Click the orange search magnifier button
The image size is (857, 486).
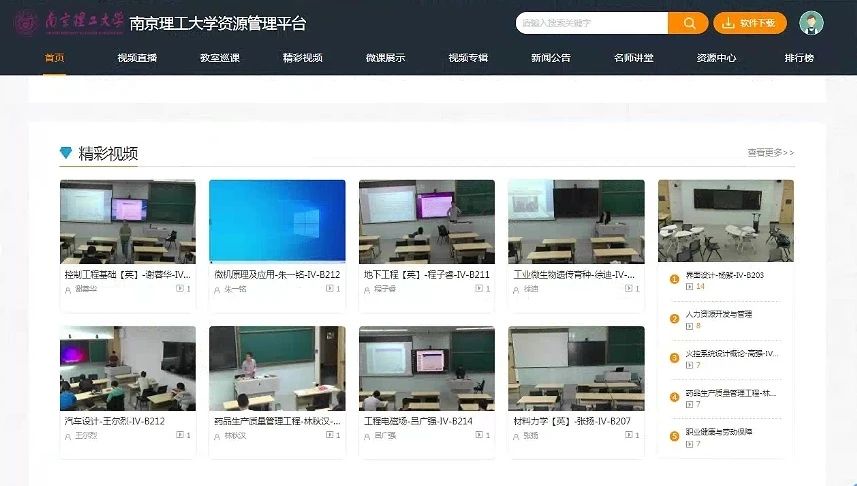point(688,23)
